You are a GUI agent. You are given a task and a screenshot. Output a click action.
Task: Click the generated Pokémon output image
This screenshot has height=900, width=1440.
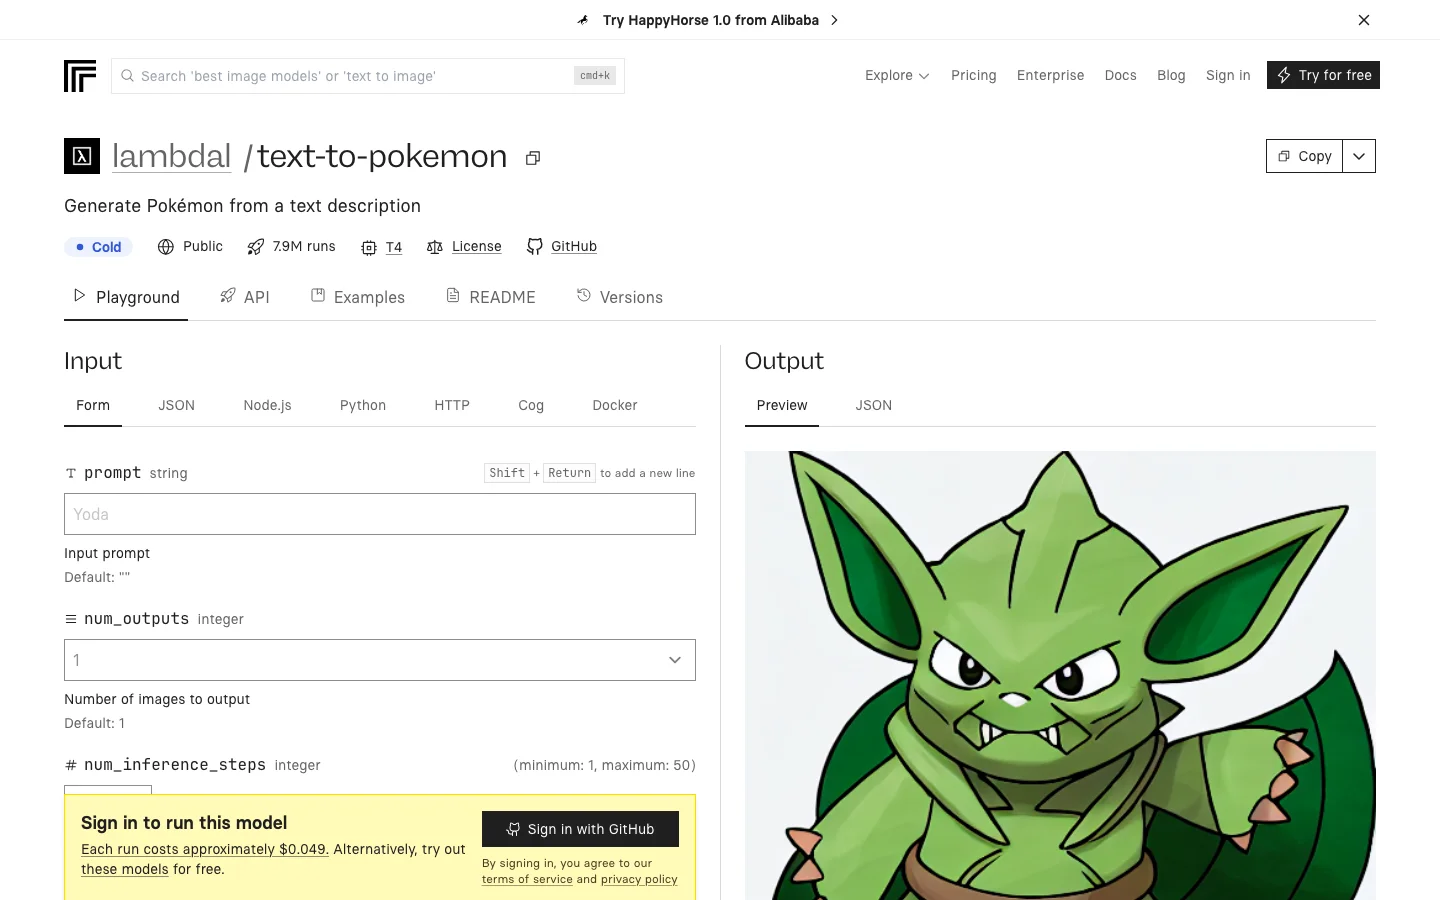(x=1060, y=676)
